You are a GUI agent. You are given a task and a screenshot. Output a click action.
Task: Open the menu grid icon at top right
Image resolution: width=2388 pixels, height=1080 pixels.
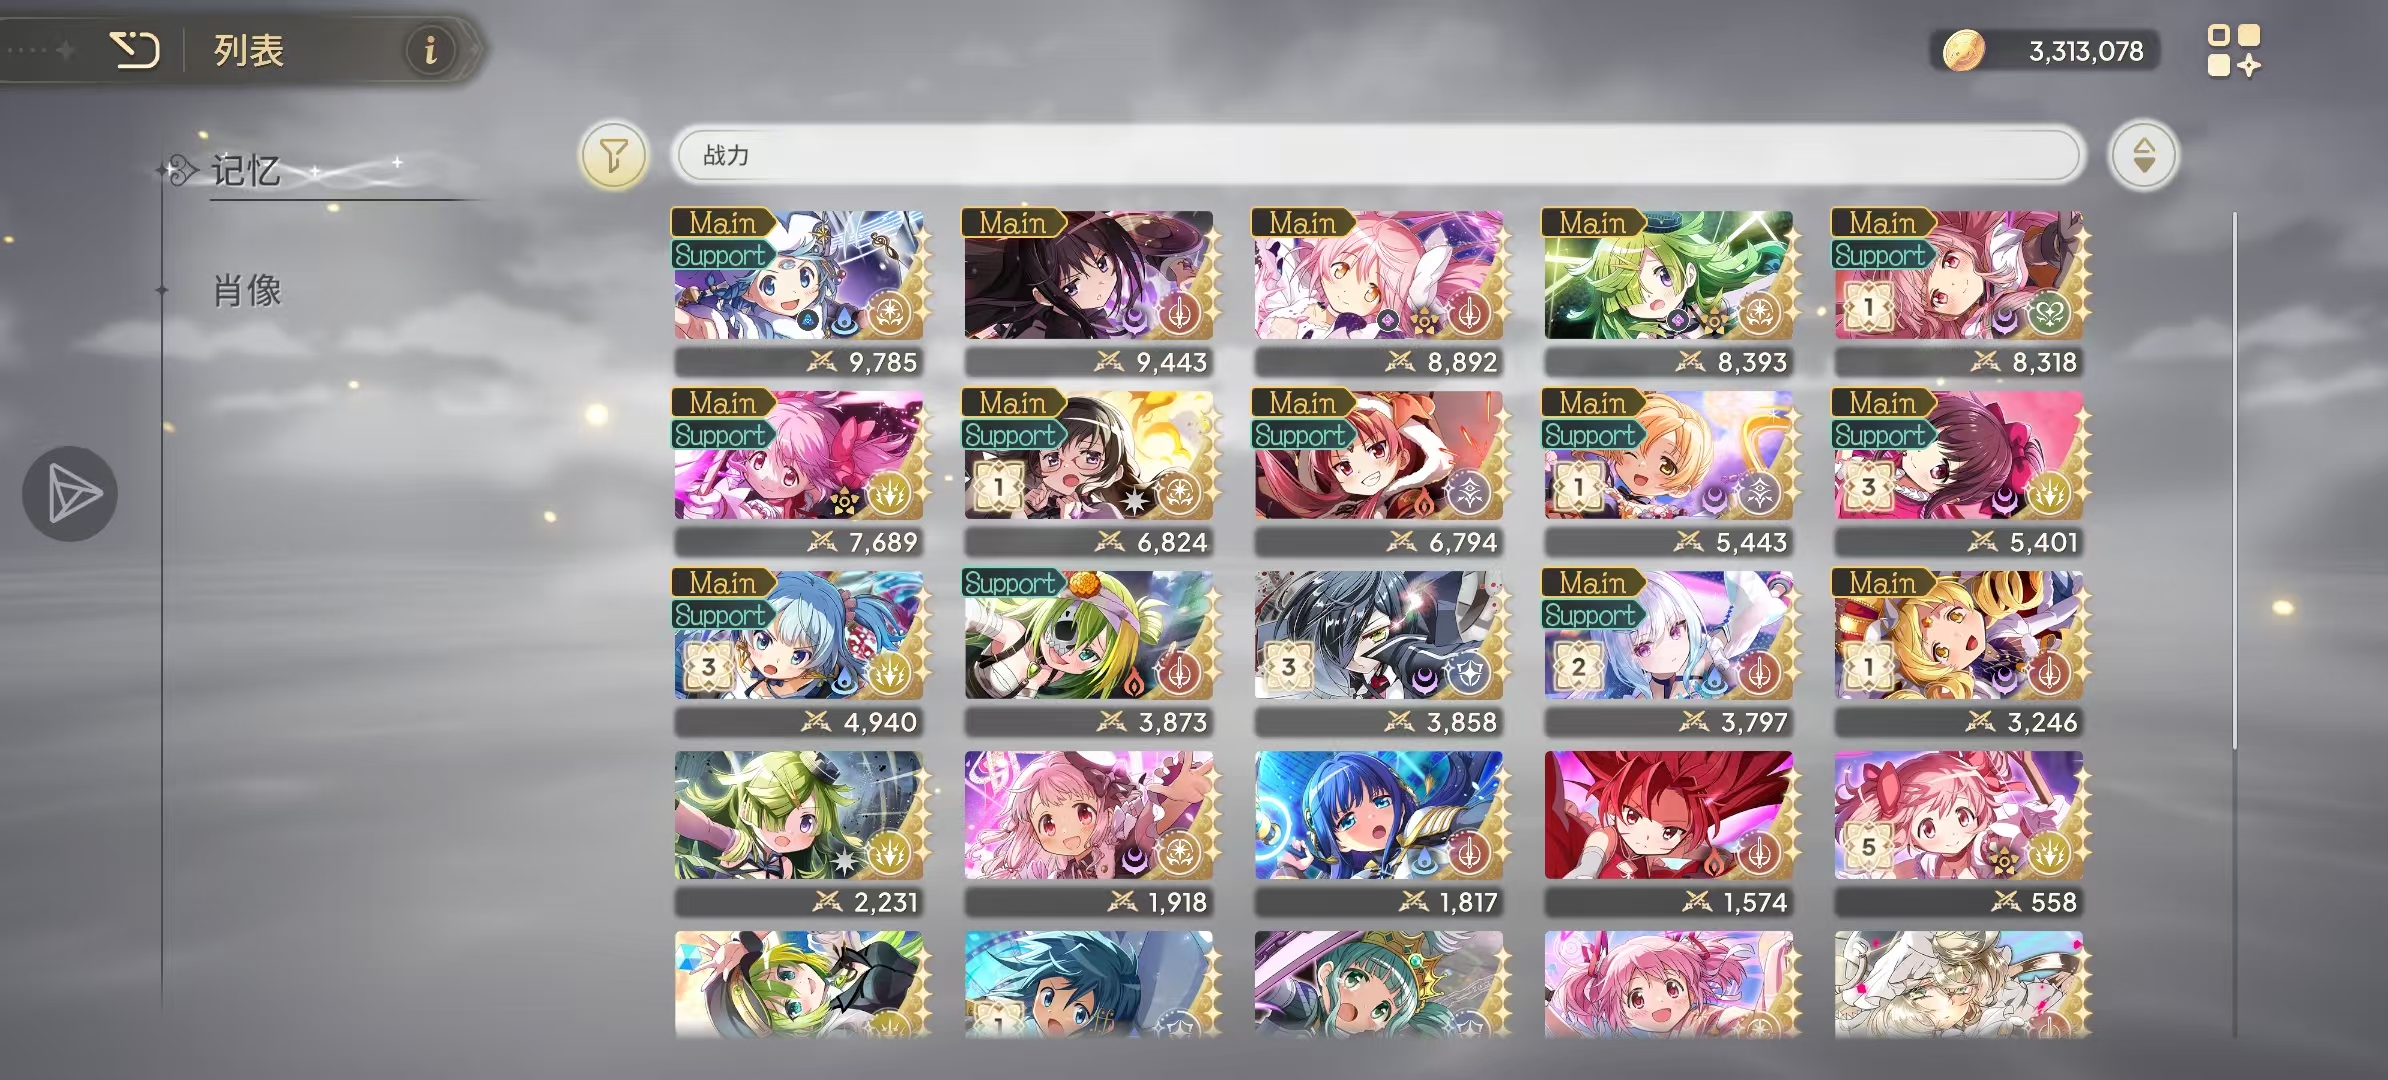pos(2233,50)
